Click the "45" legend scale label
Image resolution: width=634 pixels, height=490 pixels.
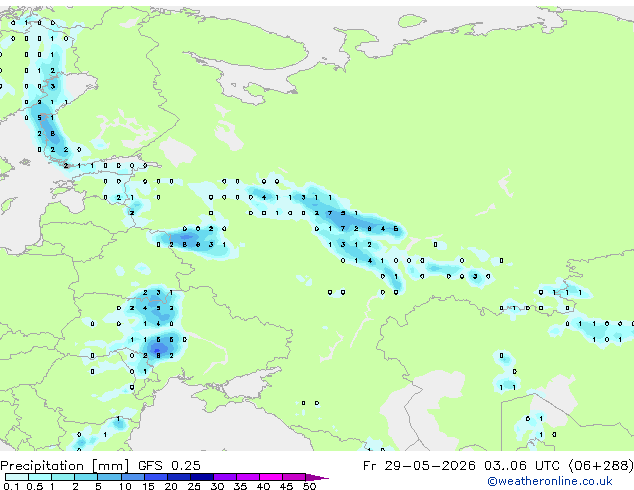[287, 486]
